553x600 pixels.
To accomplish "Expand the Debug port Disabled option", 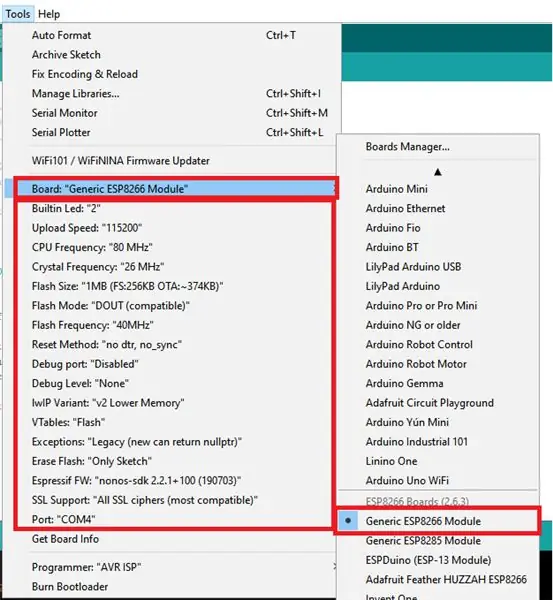I will 172,364.
